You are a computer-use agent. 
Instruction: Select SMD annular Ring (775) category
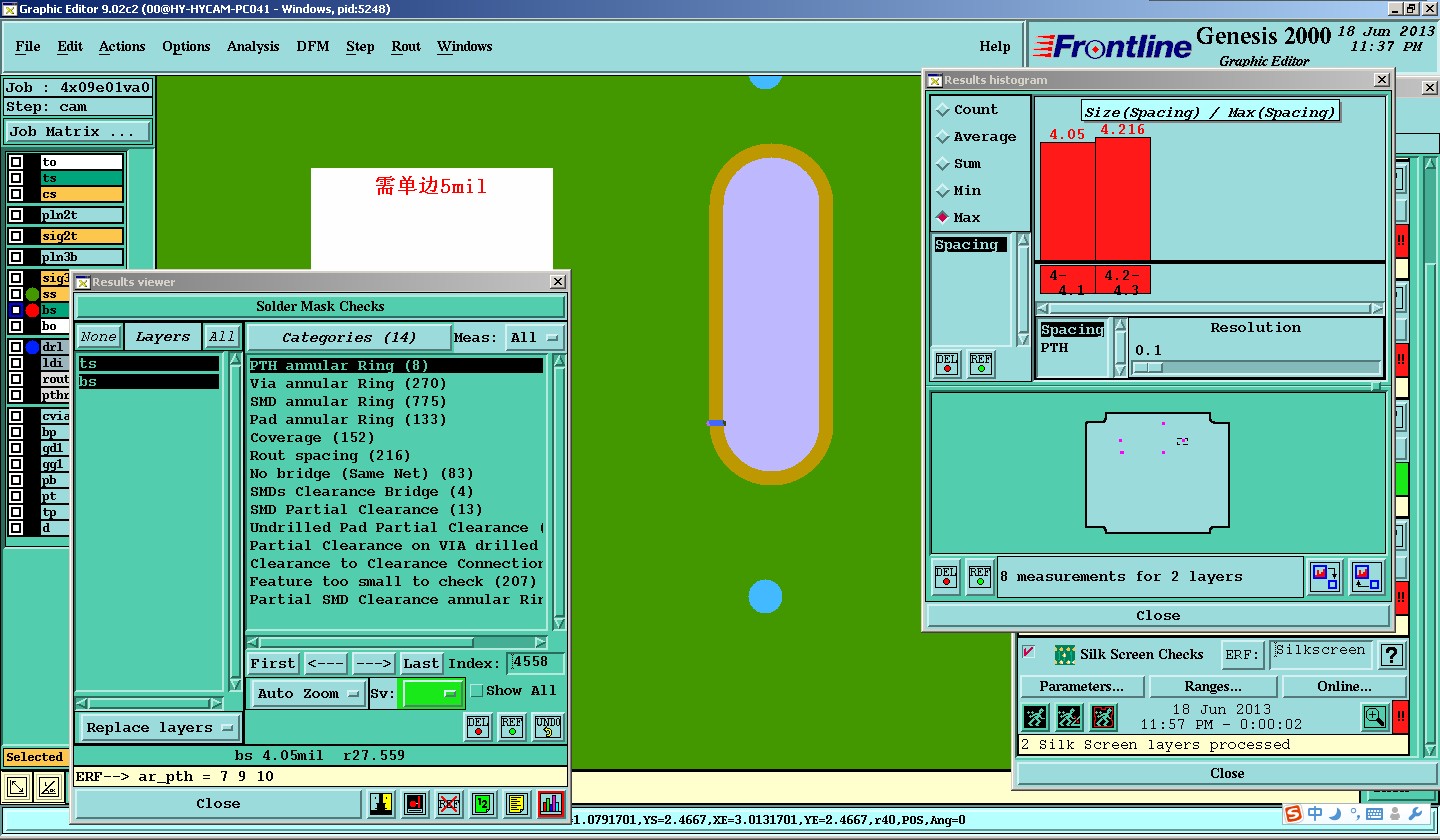(x=348, y=402)
